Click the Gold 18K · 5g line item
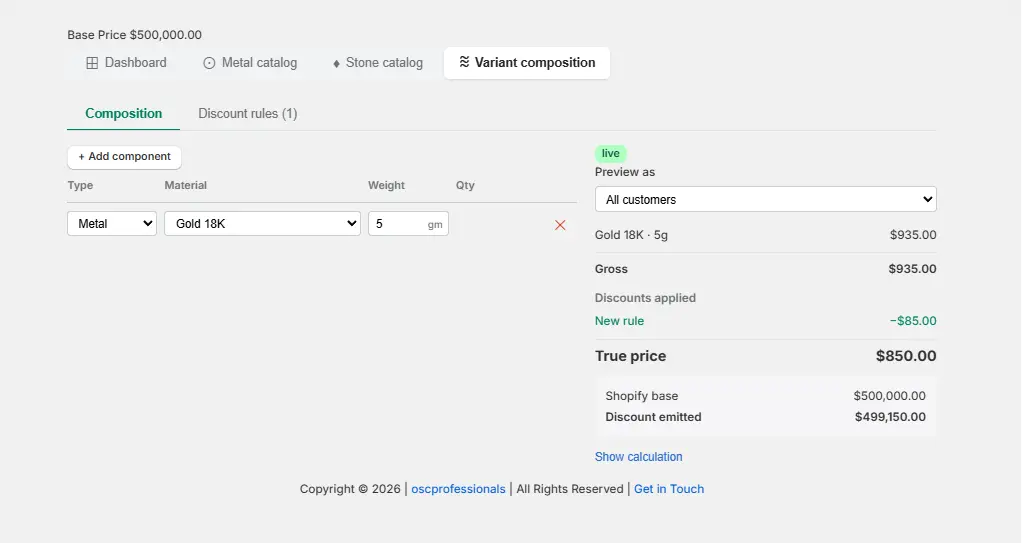Screen dimensions: 1022x543 632,235
